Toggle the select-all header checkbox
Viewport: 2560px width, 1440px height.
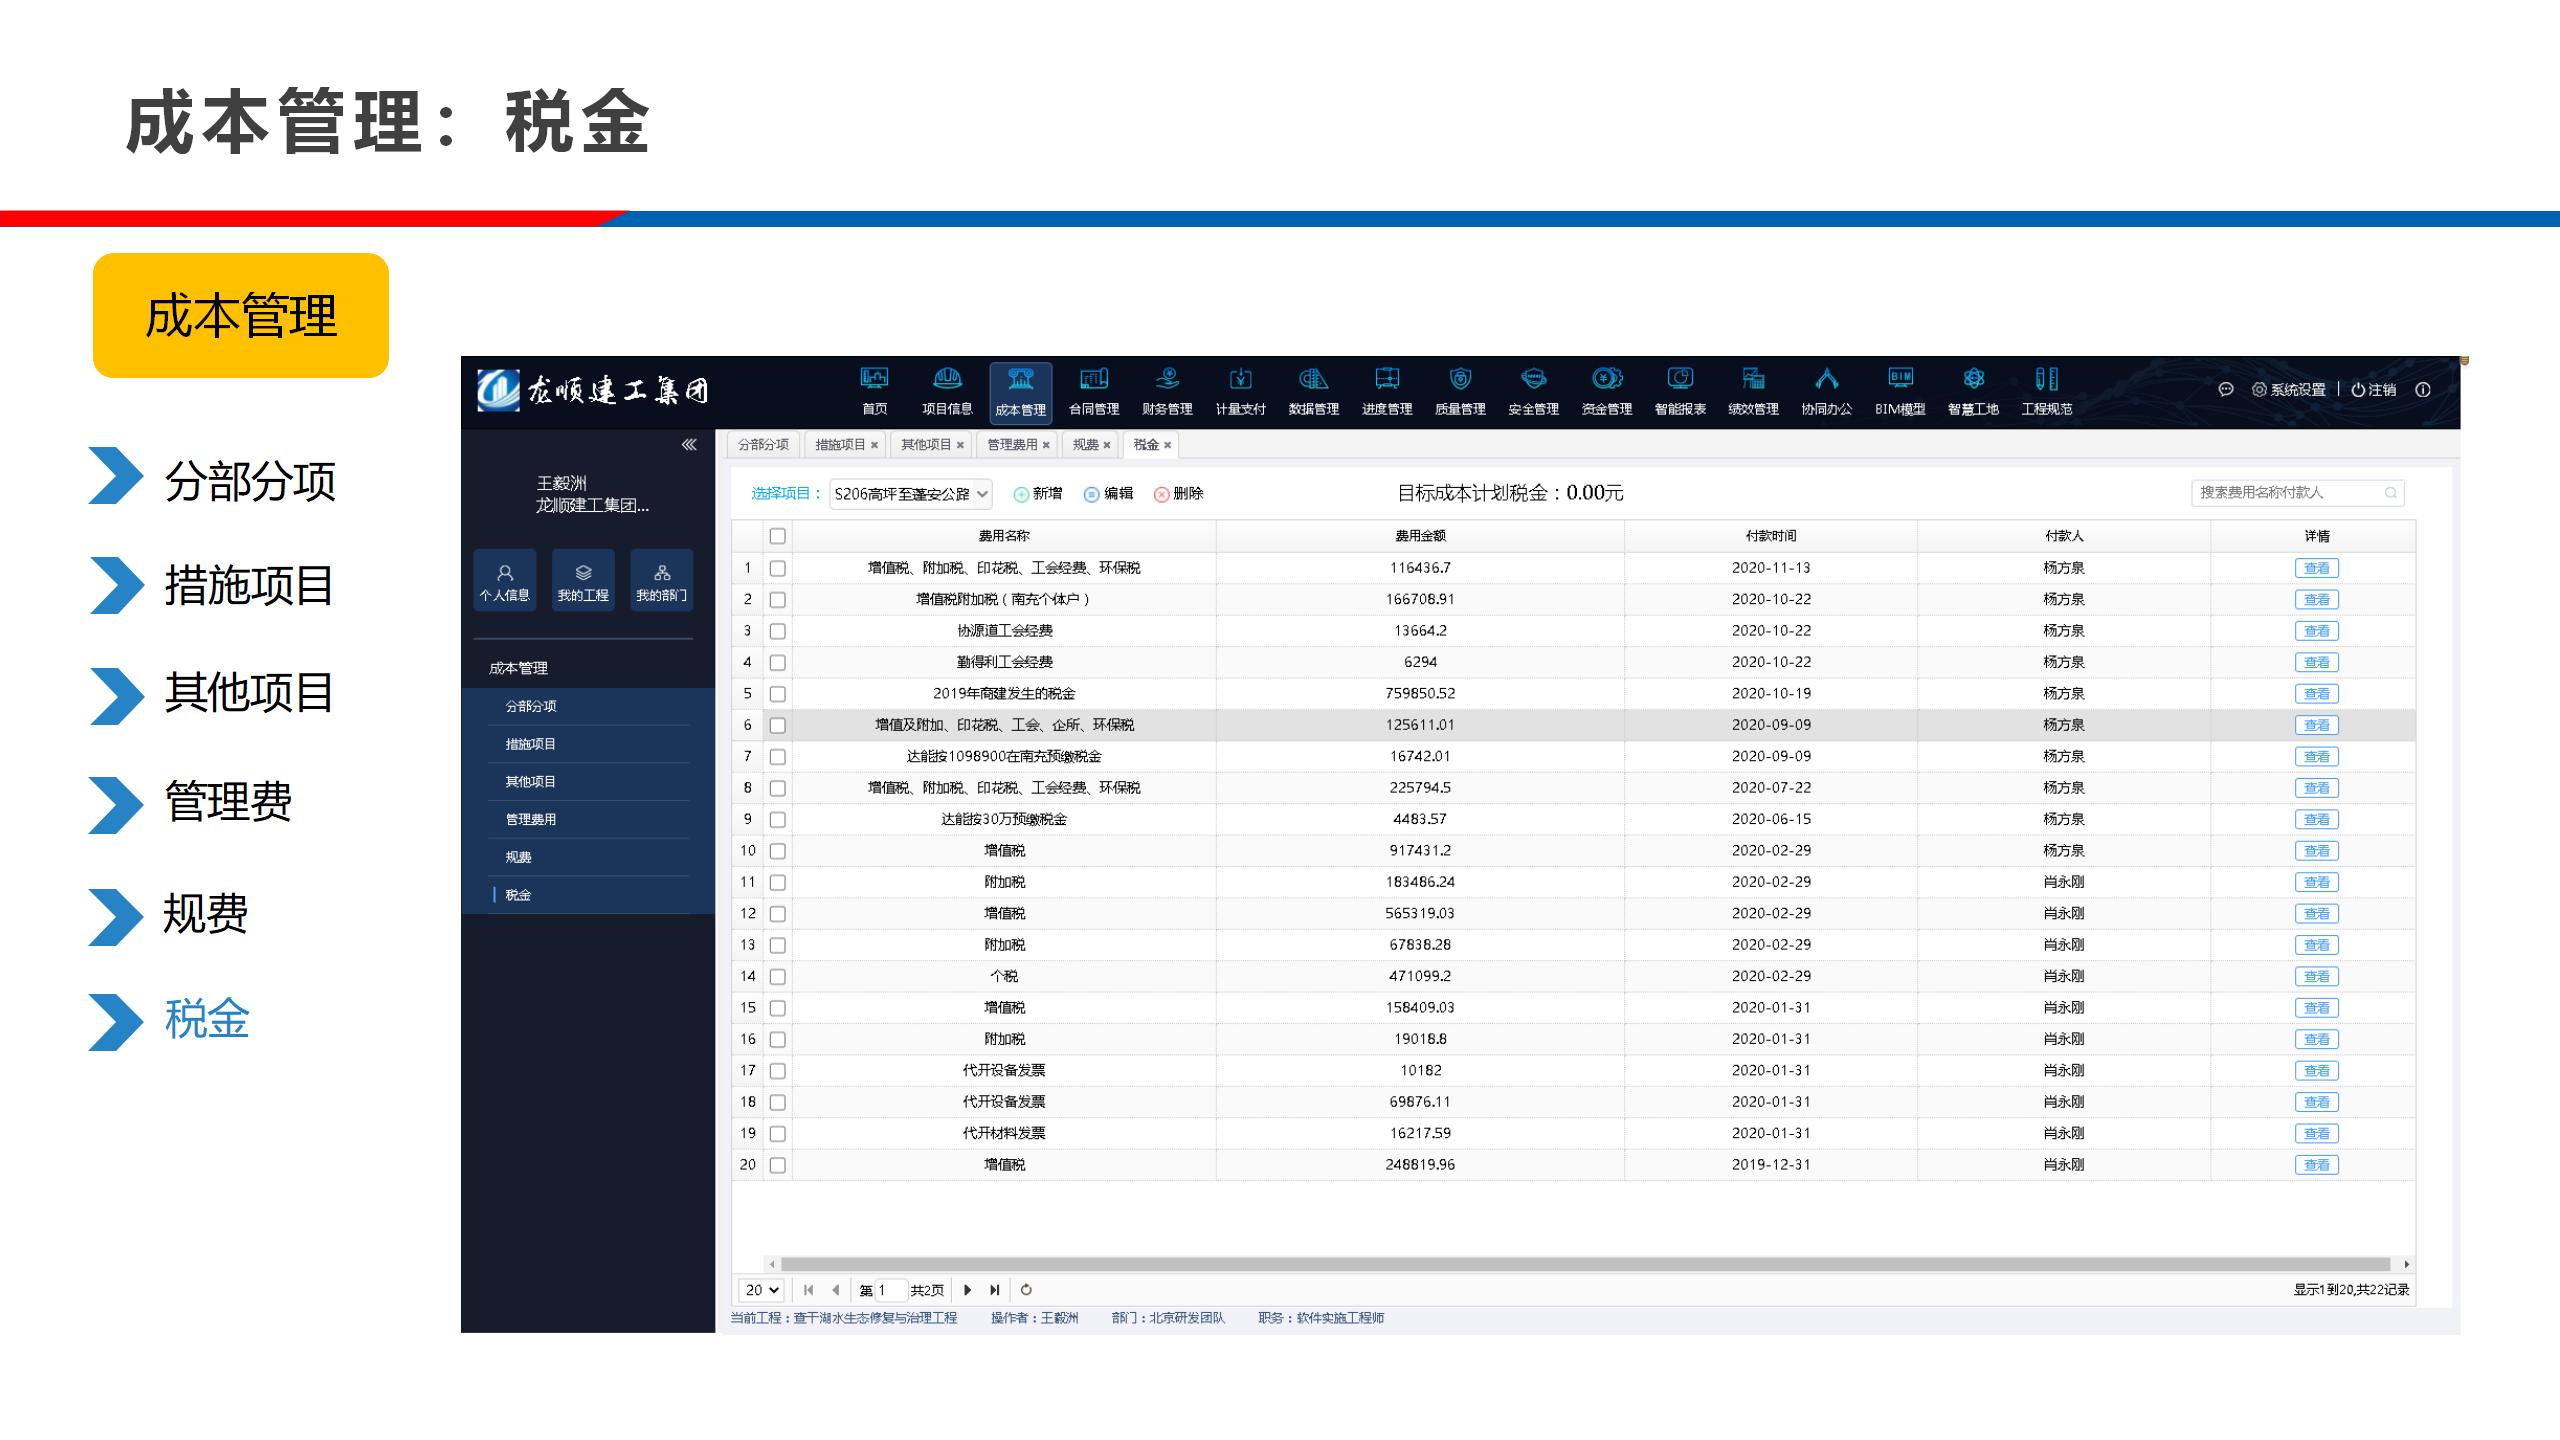click(x=778, y=536)
